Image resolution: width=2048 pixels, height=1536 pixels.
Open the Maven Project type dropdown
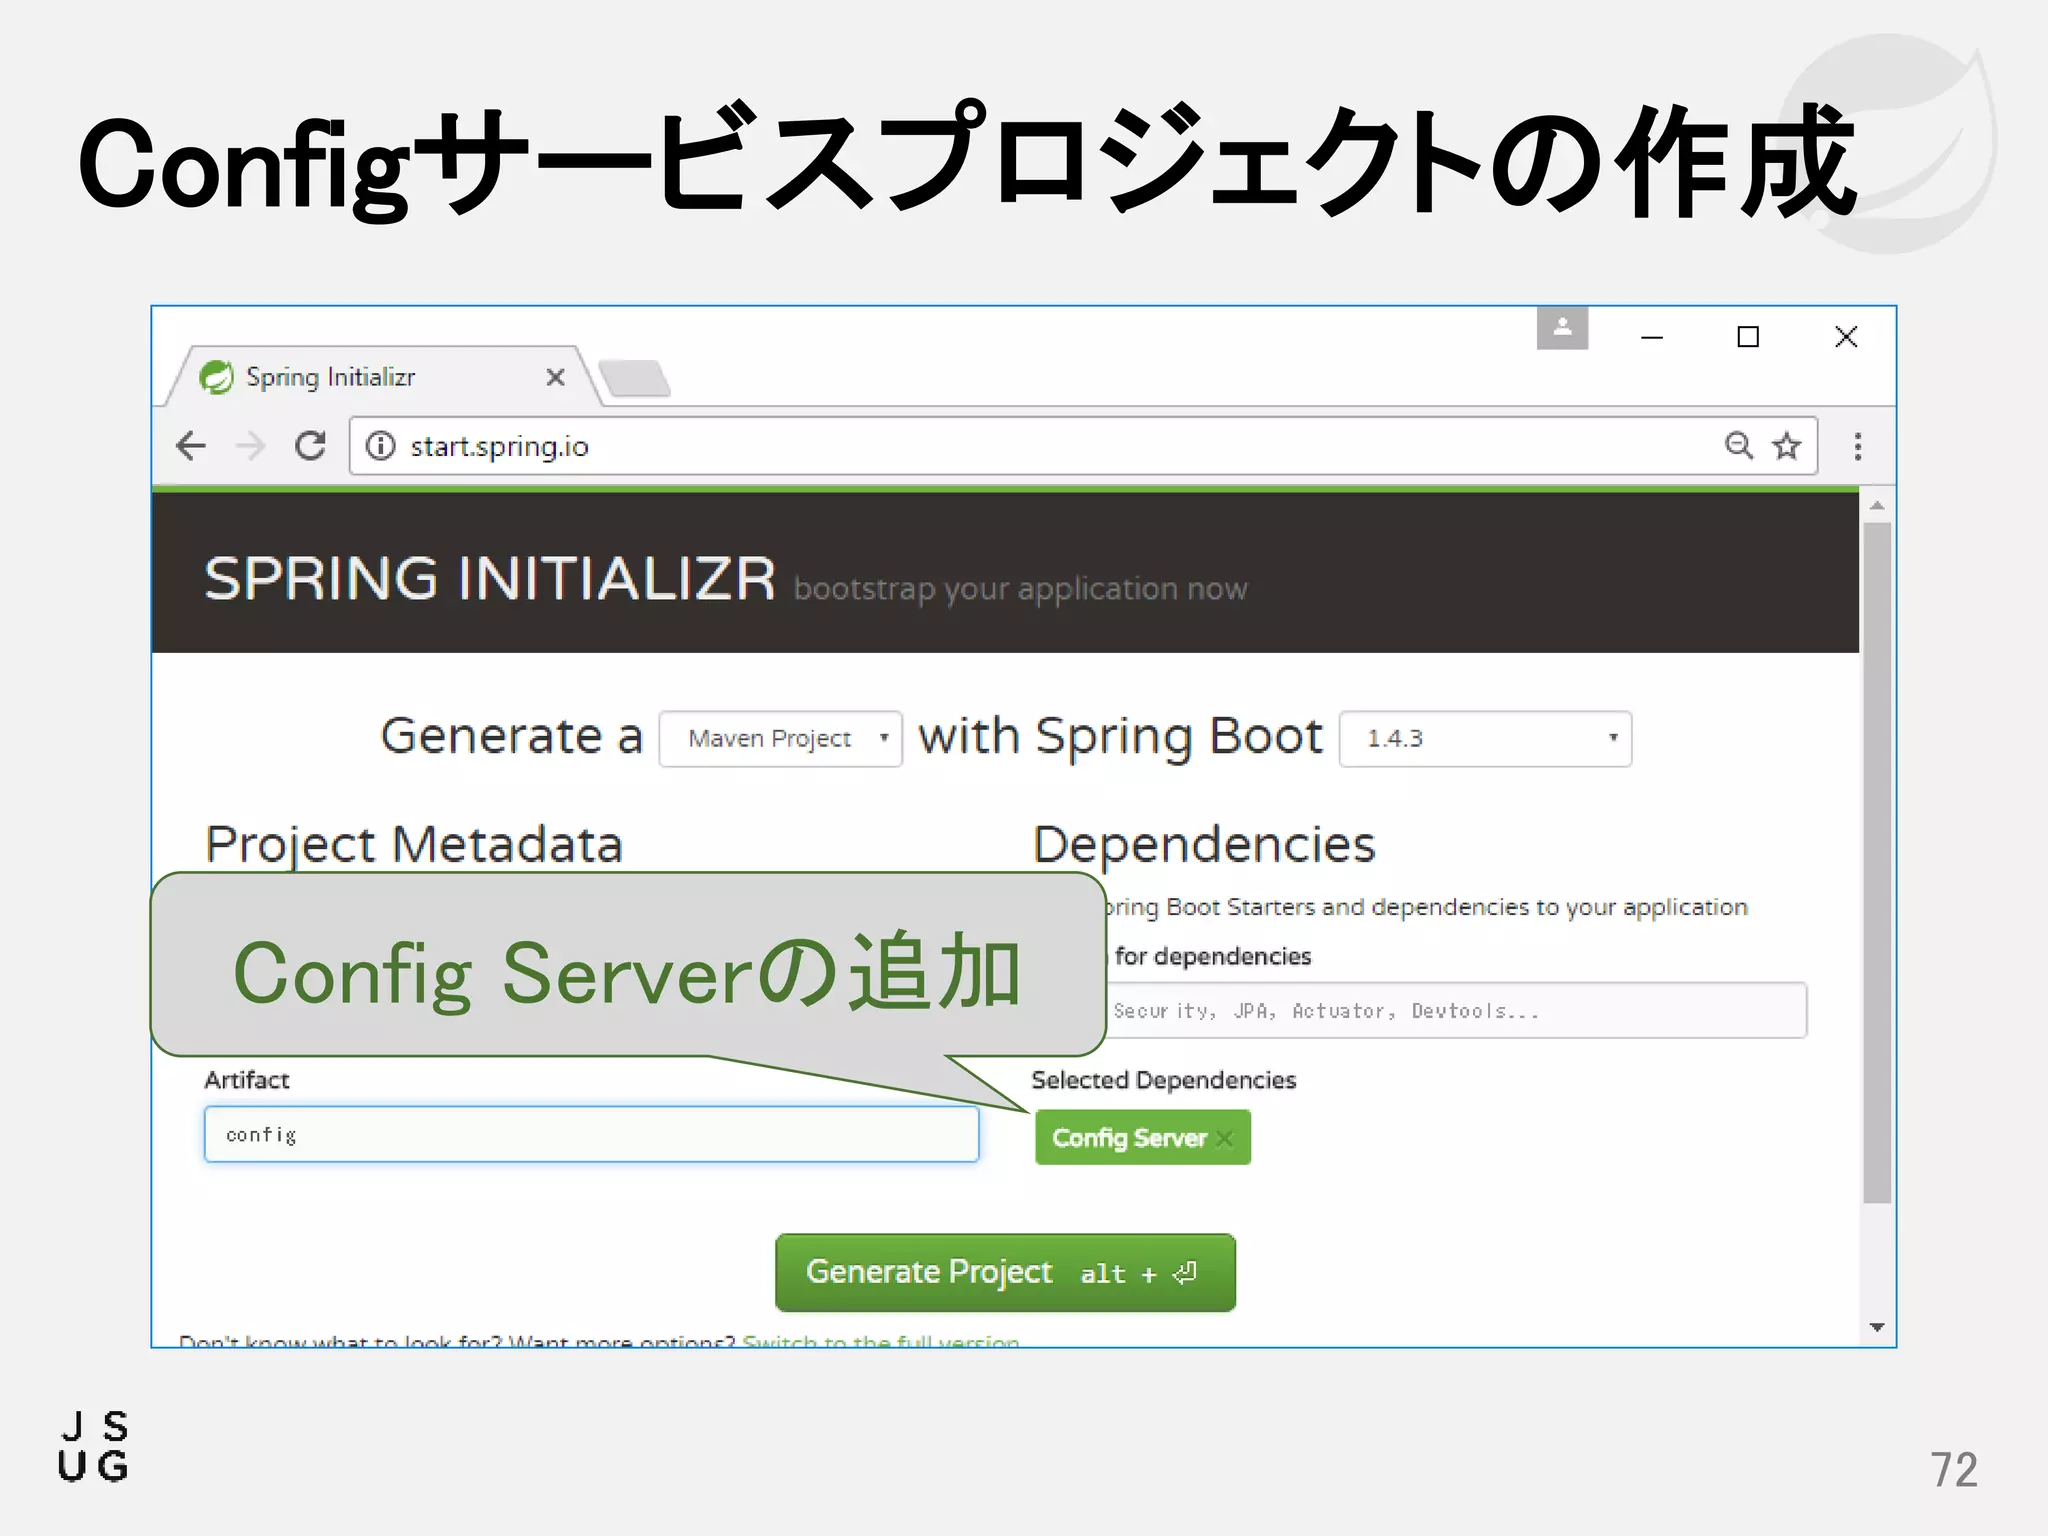pyautogui.click(x=781, y=739)
